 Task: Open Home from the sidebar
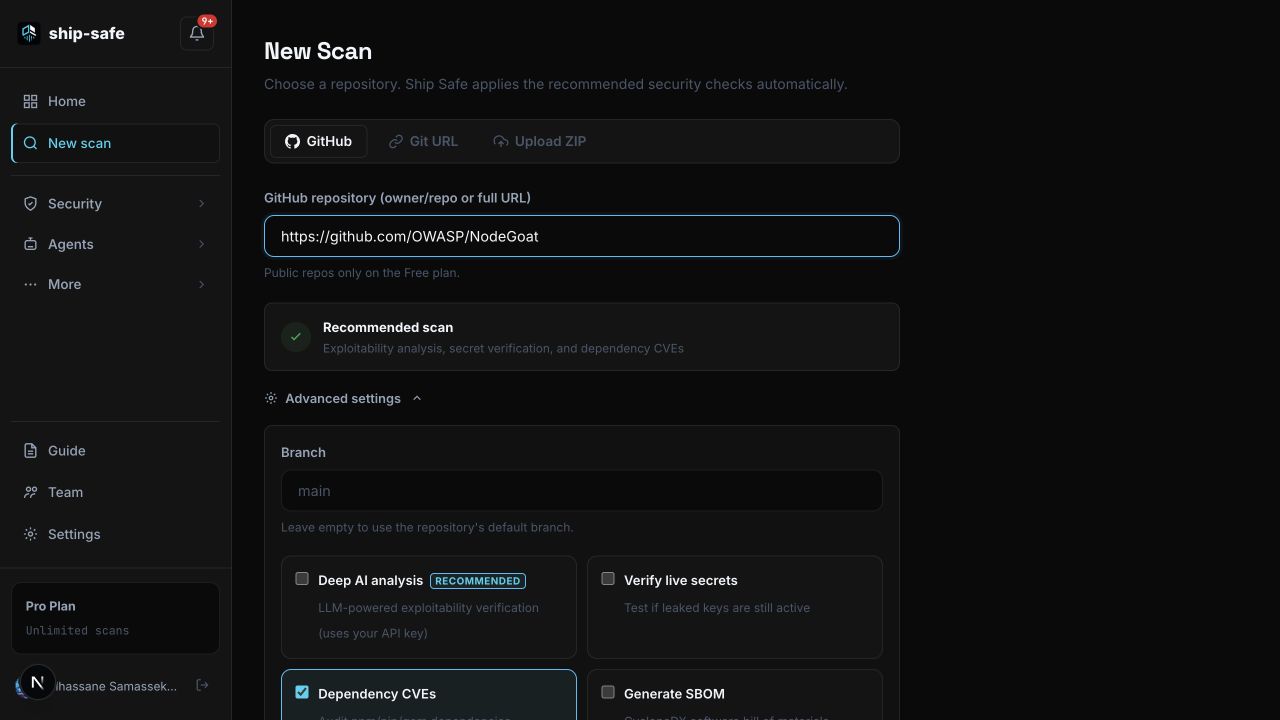pyautogui.click(x=115, y=101)
